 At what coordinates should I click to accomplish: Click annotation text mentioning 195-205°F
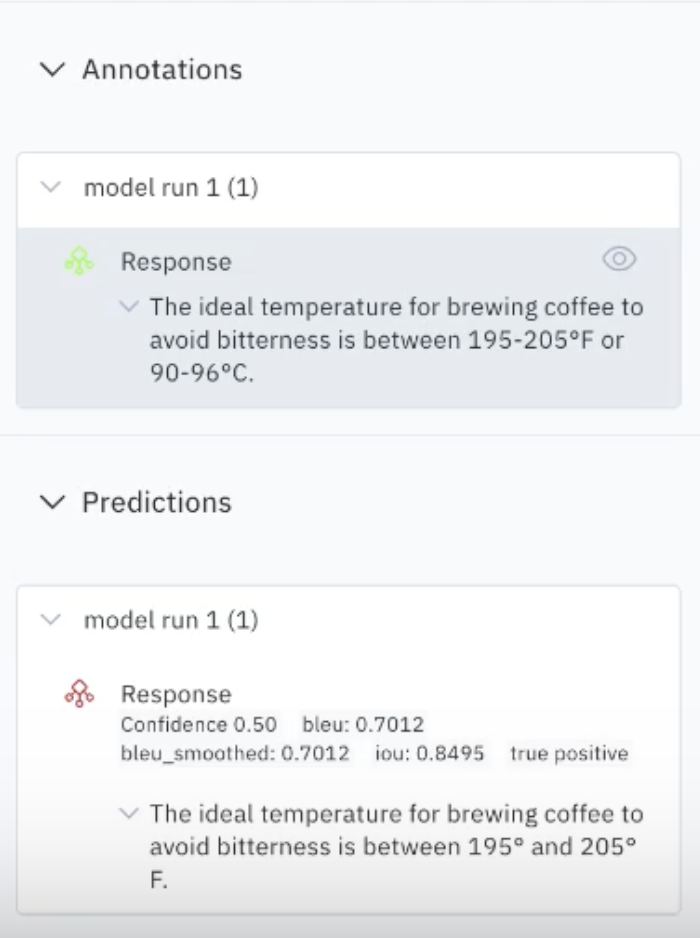coord(397,340)
